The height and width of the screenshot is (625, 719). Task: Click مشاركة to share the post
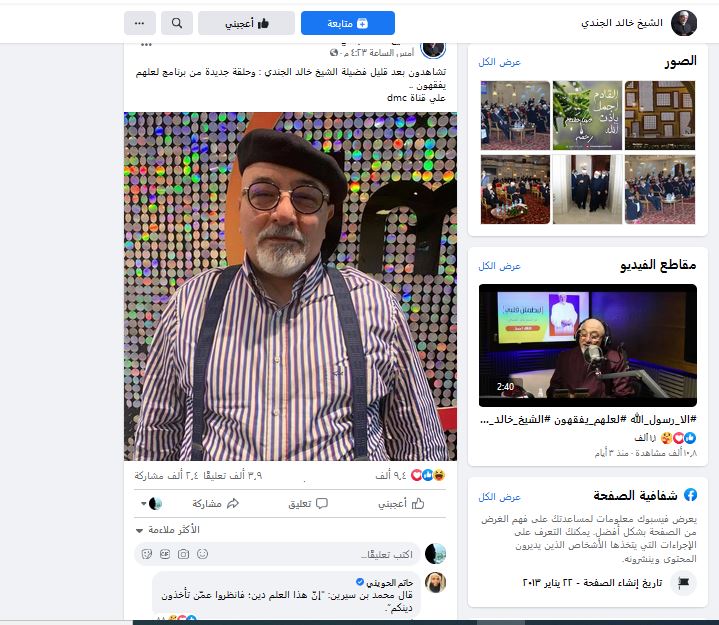[x=216, y=504]
